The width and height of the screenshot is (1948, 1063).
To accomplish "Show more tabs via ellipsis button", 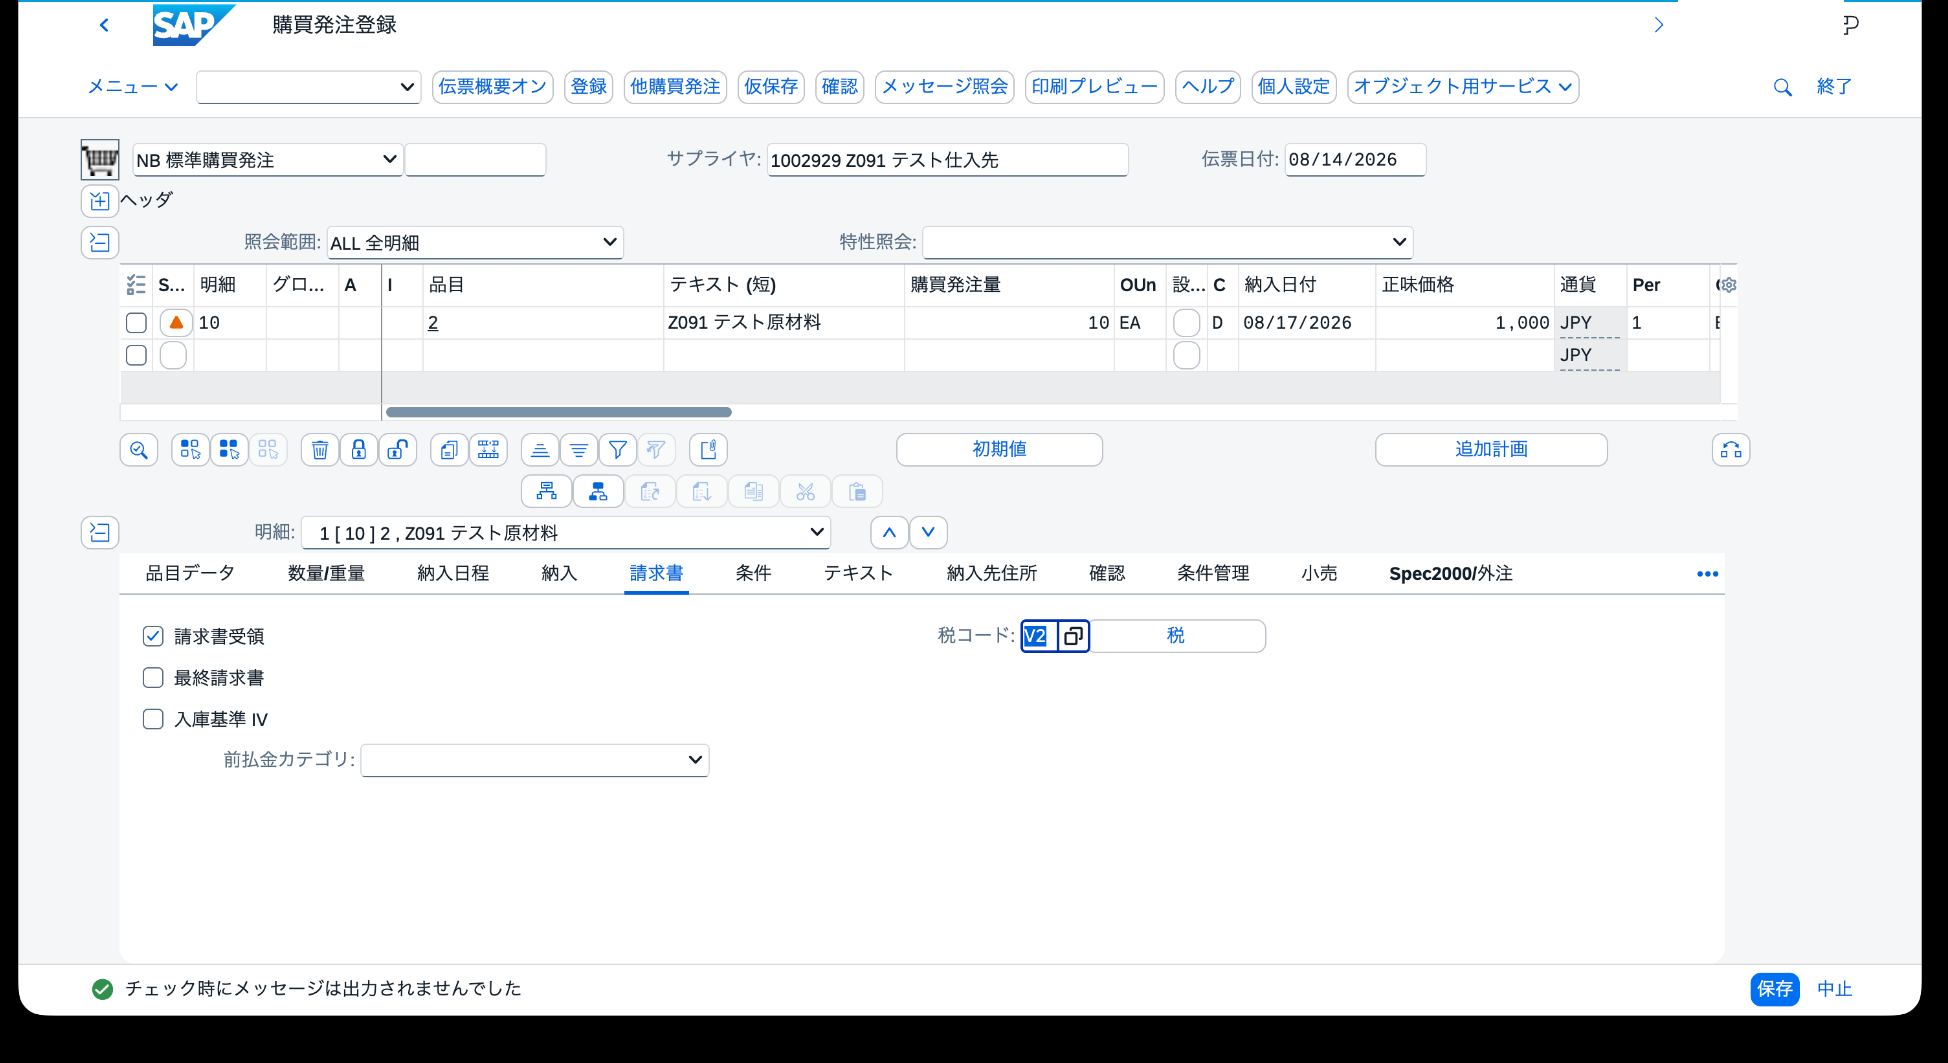I will [1707, 574].
